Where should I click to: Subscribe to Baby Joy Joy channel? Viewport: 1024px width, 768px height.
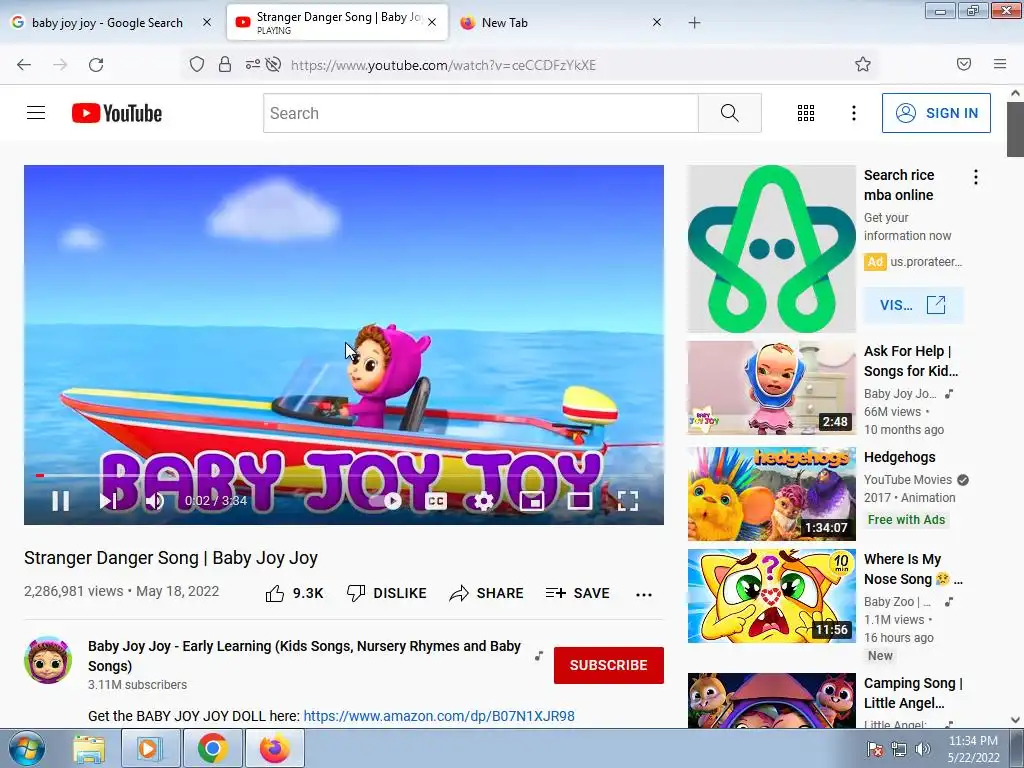[x=609, y=665]
